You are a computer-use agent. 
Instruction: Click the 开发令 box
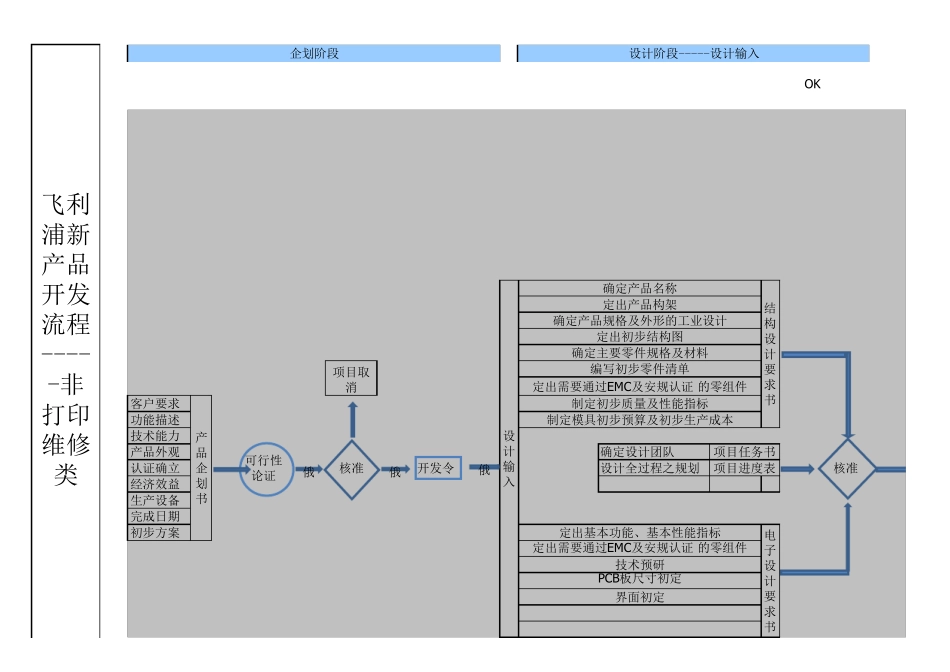pos(438,468)
